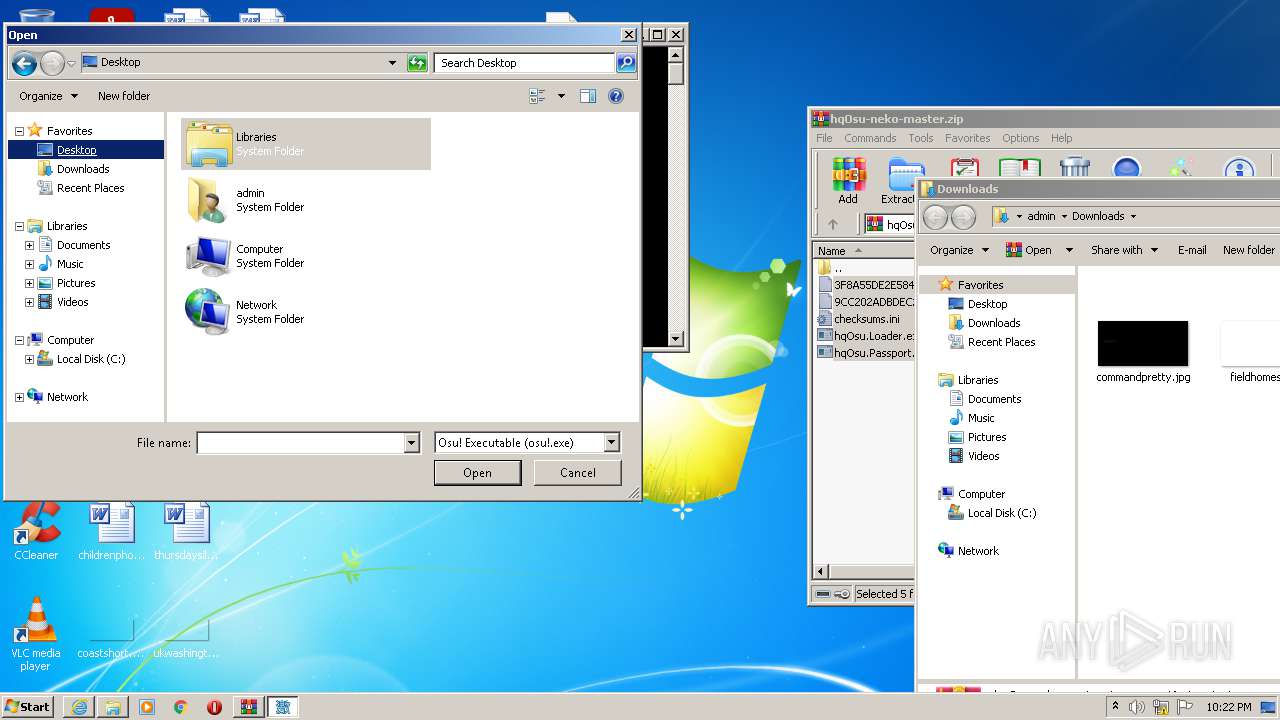This screenshot has width=1280, height=720.
Task: Click the WinRAR Add toolbar icon
Action: click(x=848, y=181)
